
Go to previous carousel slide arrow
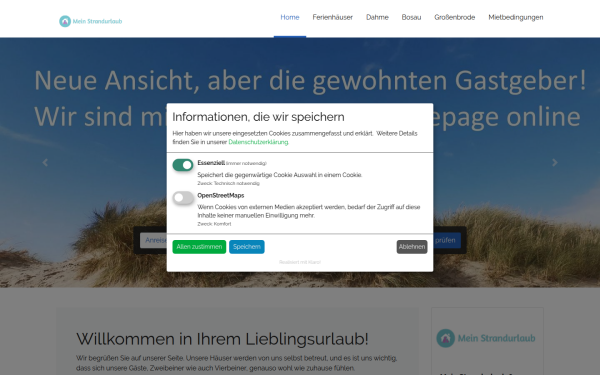(x=45, y=163)
